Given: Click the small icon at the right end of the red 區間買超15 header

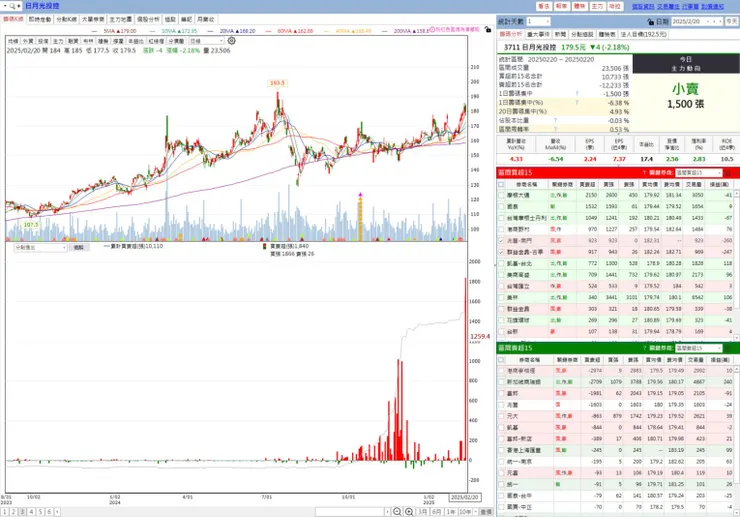Looking at the screenshot, I should (x=728, y=173).
